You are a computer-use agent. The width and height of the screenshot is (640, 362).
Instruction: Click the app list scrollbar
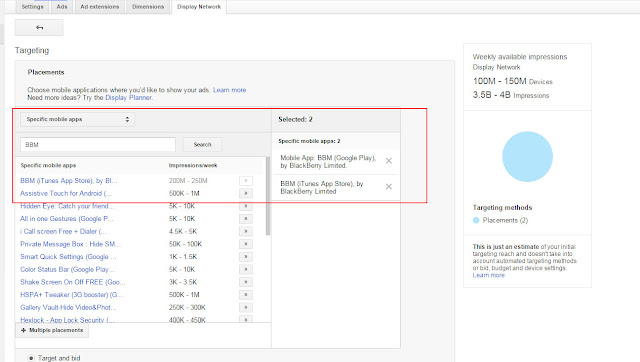(268, 197)
